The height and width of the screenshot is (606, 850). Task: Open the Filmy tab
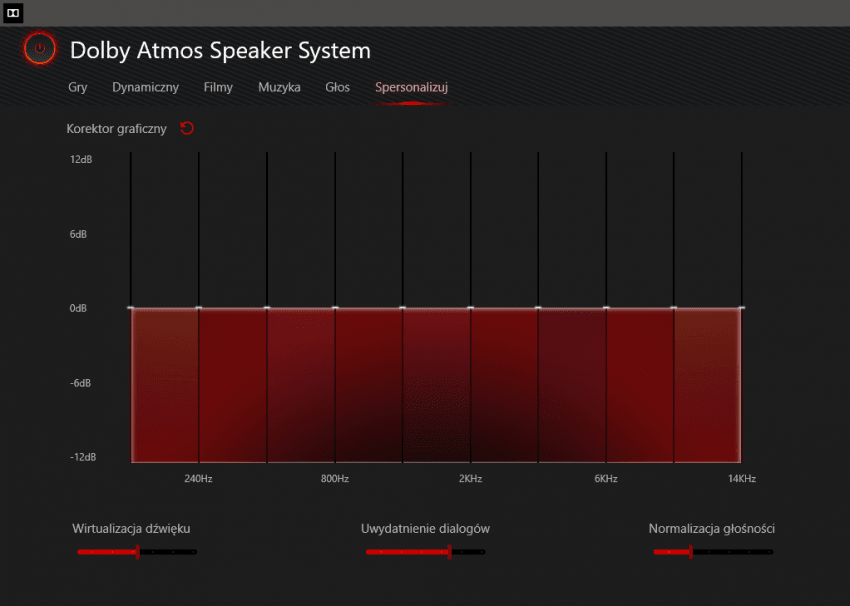point(218,87)
